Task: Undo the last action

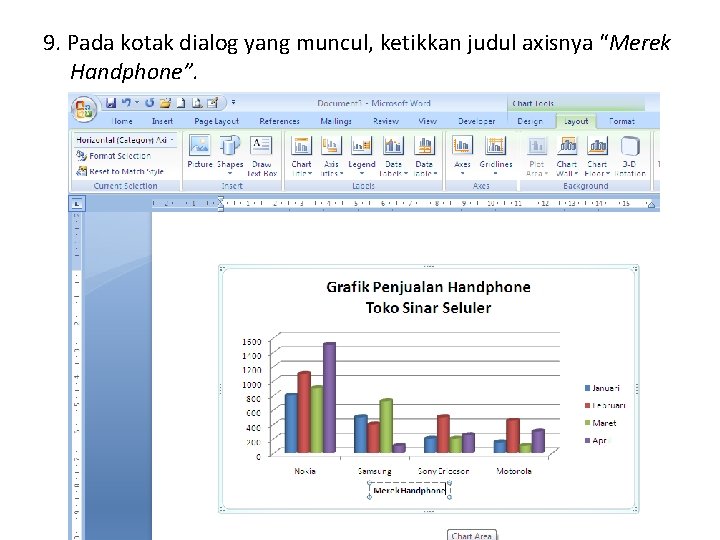Action: (126, 103)
